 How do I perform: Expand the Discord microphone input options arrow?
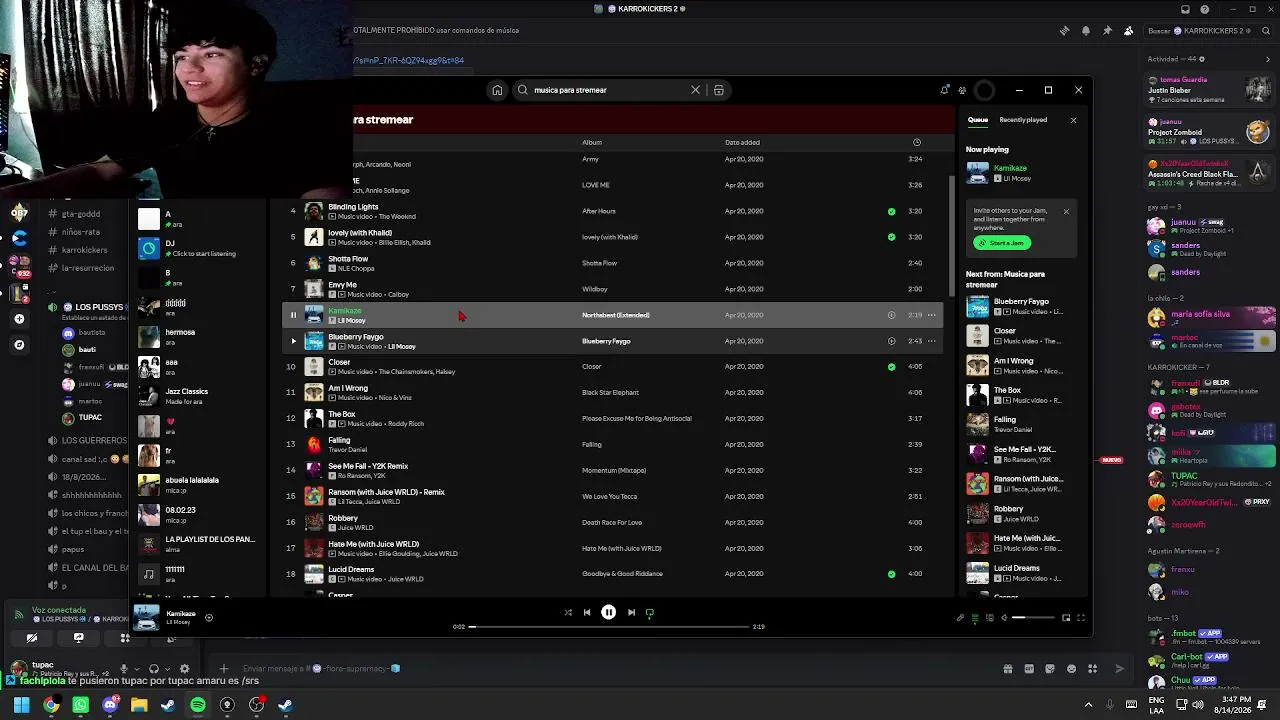tap(136, 669)
